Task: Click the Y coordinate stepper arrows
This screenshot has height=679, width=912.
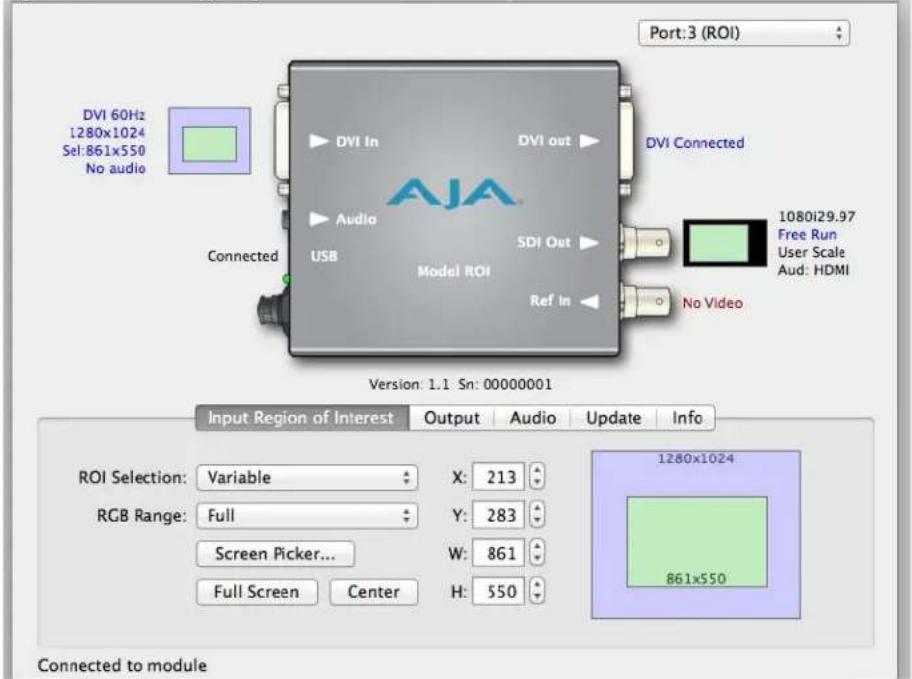Action: click(x=537, y=514)
